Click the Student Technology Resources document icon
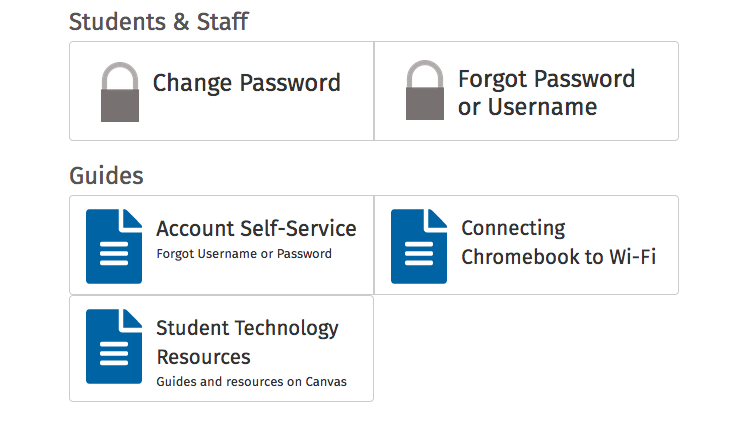Image resolution: width=738 pixels, height=438 pixels. tap(114, 346)
